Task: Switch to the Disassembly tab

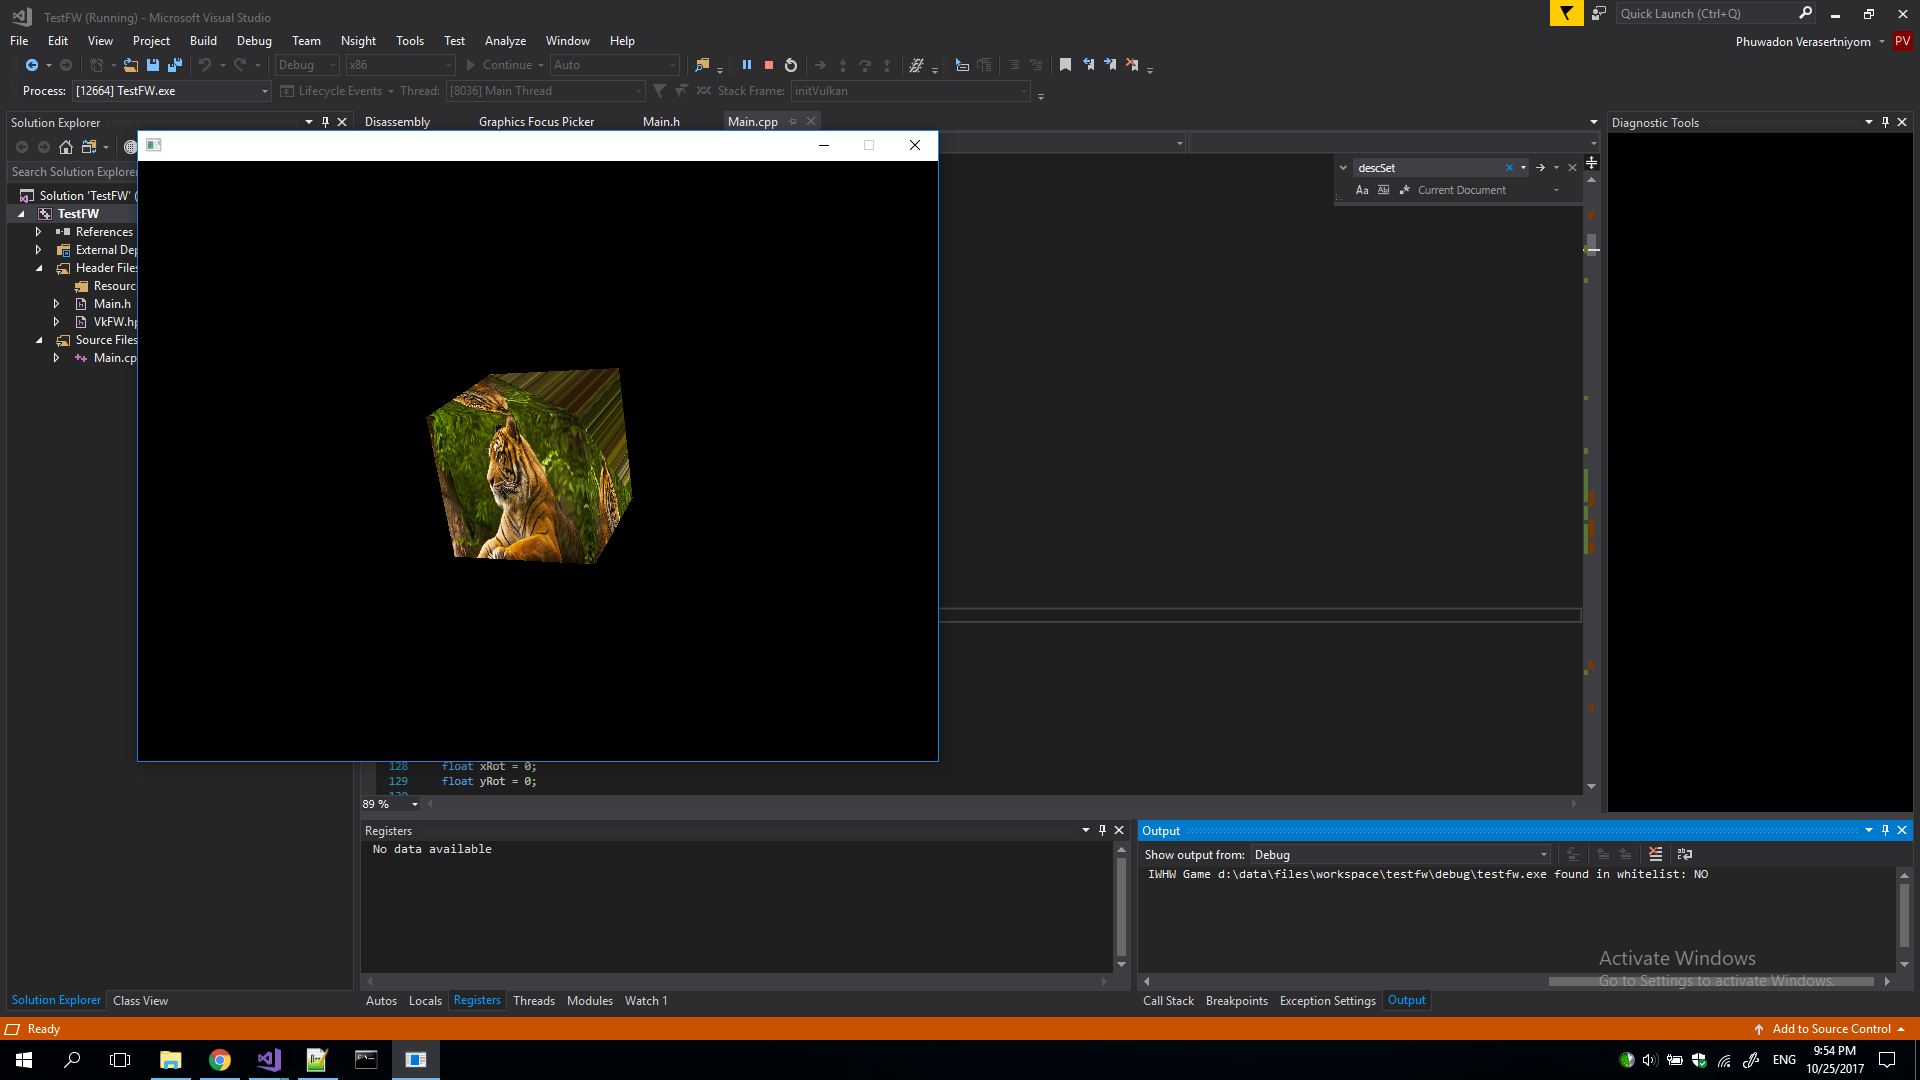Action: [x=397, y=122]
